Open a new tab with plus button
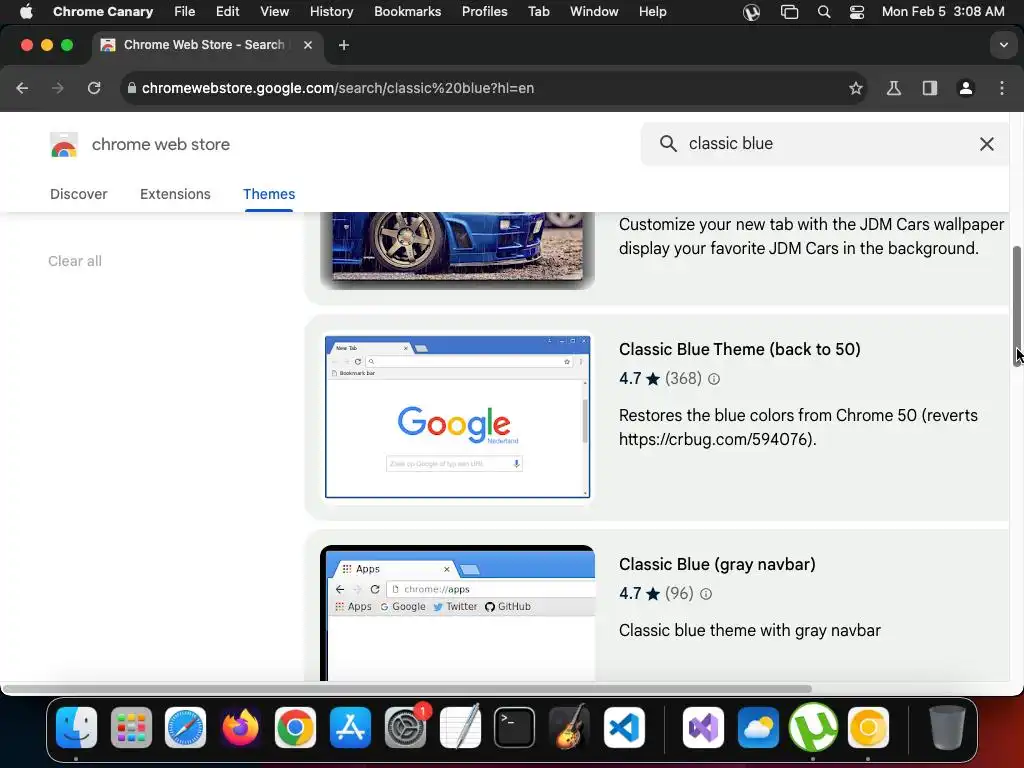The image size is (1024, 768). coord(344,45)
